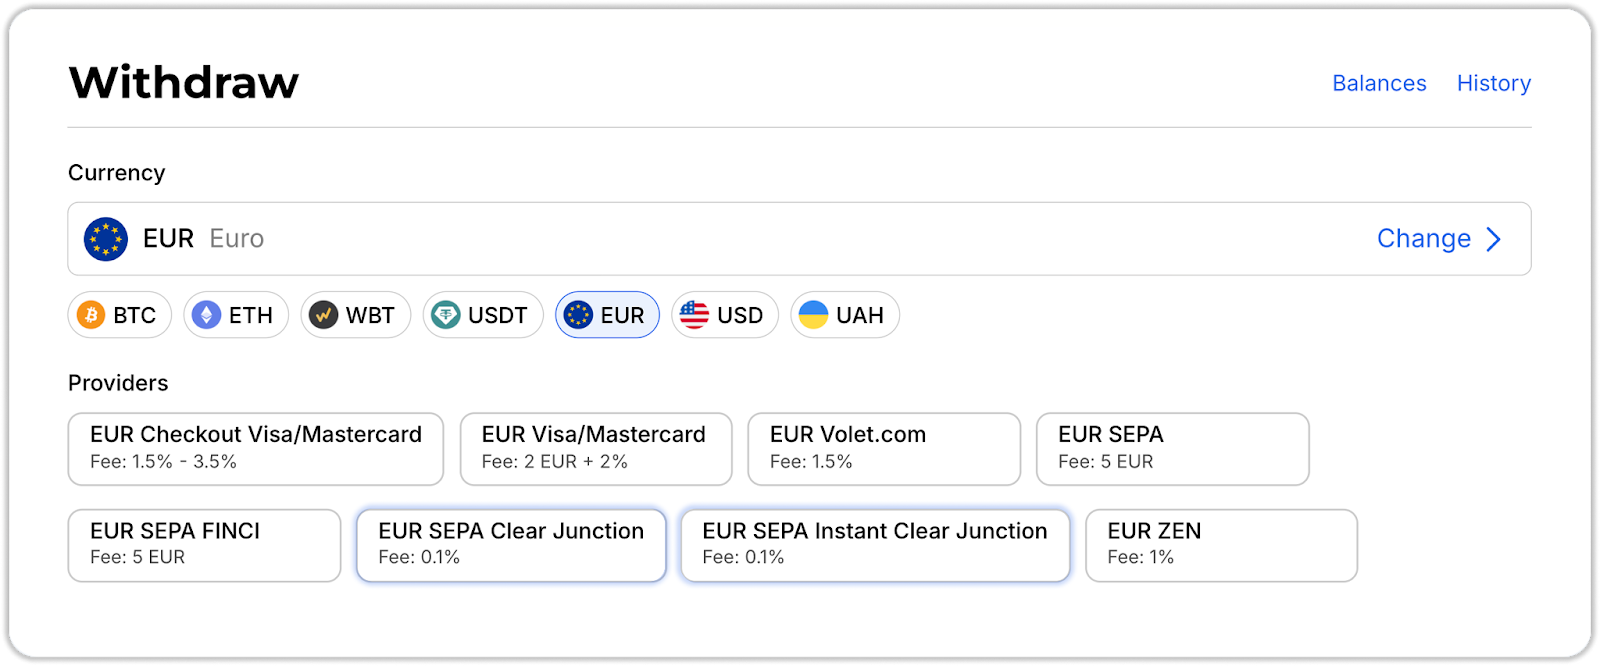Click the EU flag in EUR chip
This screenshot has height=666, width=1600.
coord(578,315)
